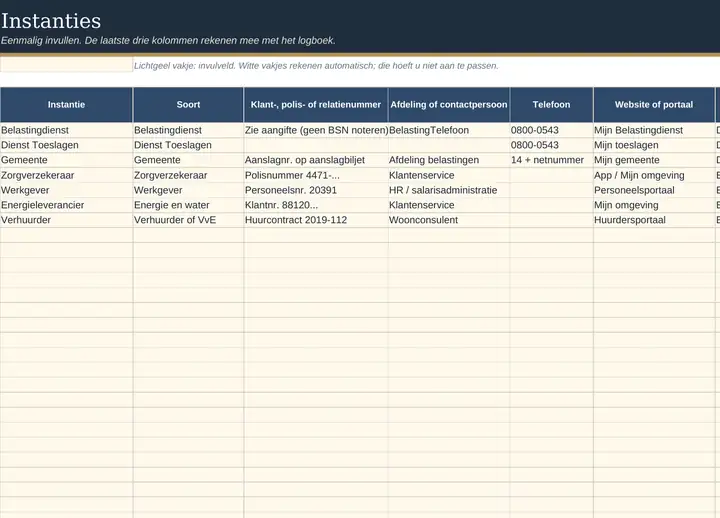720x518 pixels.
Task: Select Dienst Toeslagen in Soort column
Action: tap(188, 145)
